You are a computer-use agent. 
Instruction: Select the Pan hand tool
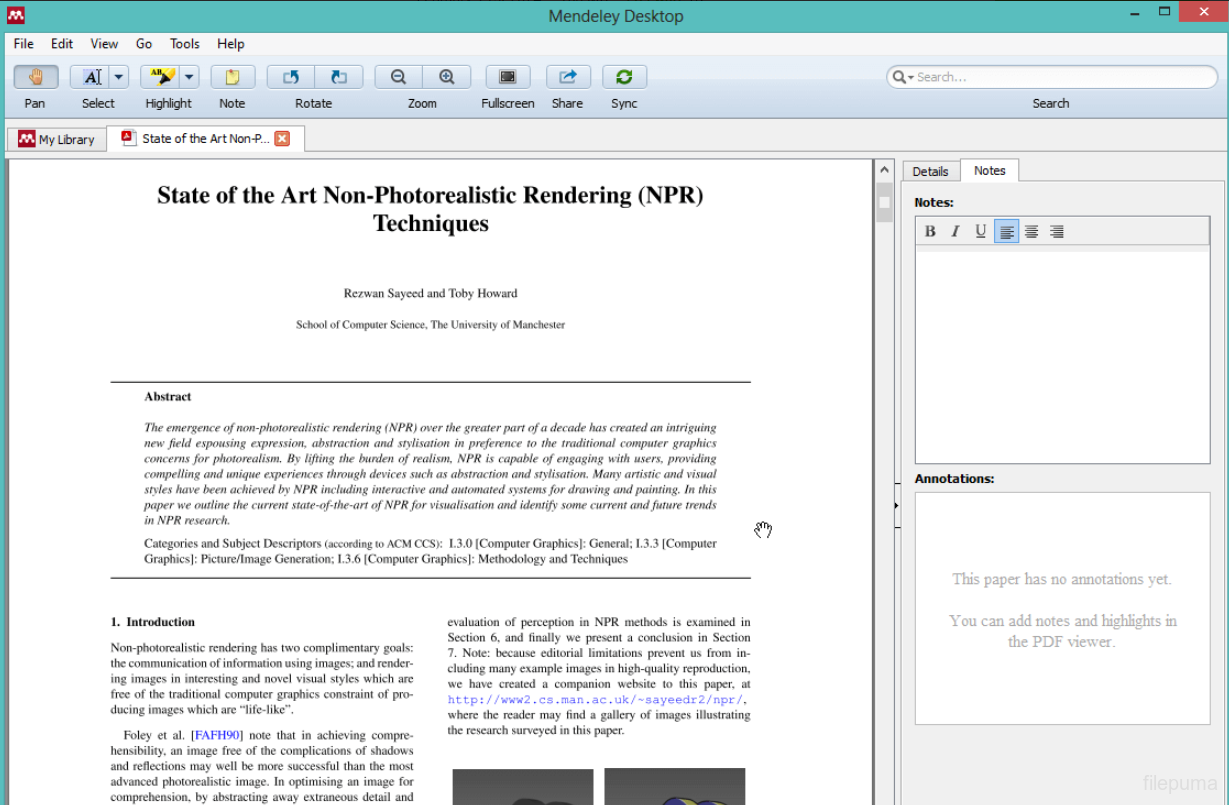coord(35,77)
